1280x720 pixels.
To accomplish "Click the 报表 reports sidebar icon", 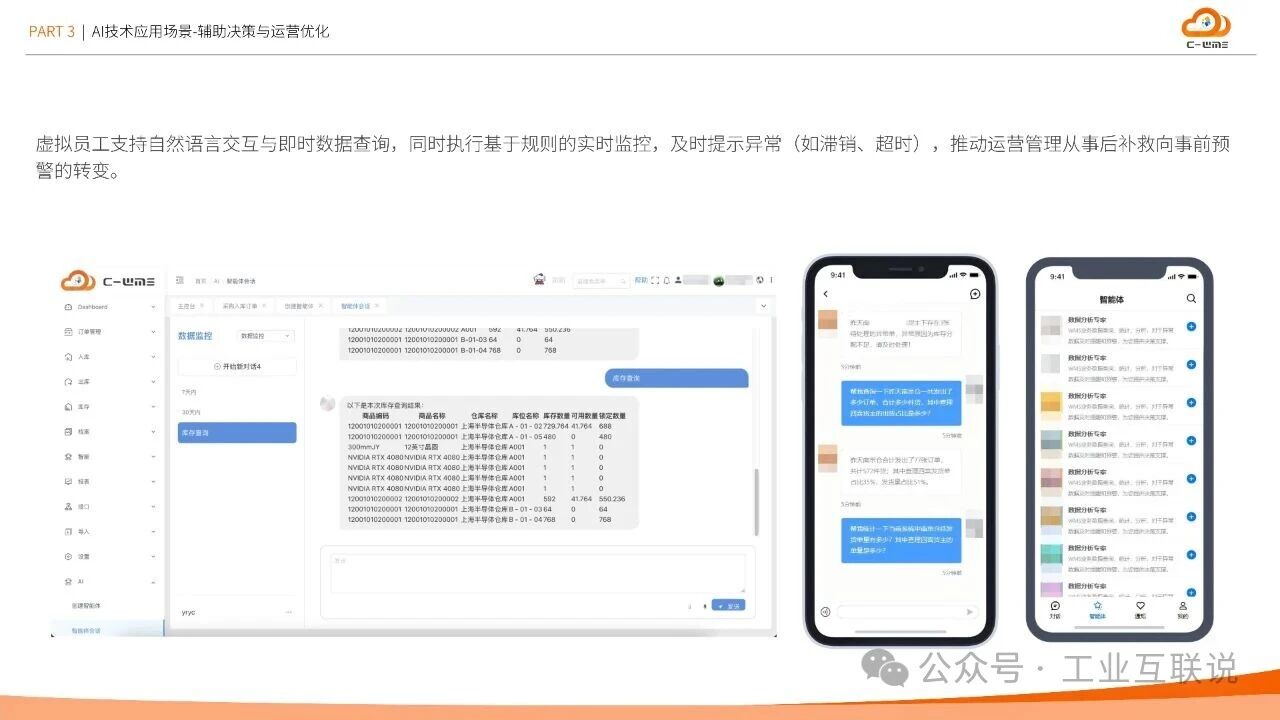I will click(x=85, y=479).
